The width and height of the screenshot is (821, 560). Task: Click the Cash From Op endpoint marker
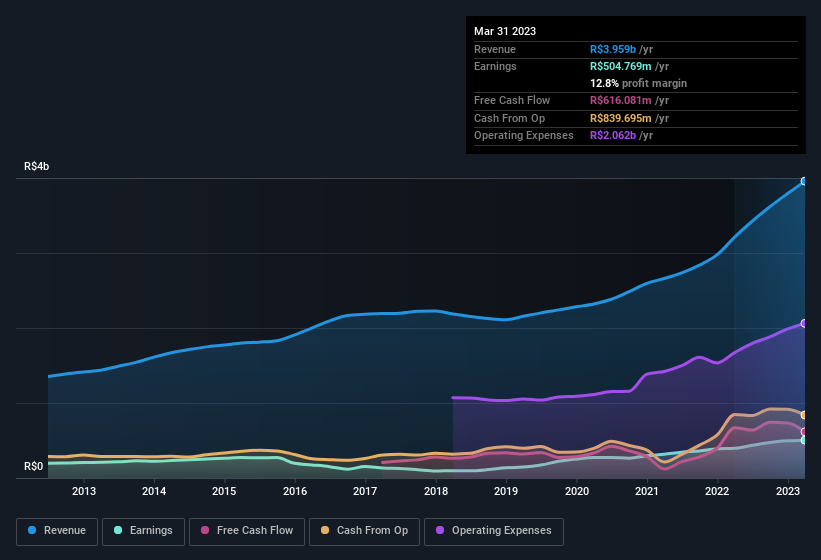[x=804, y=415]
